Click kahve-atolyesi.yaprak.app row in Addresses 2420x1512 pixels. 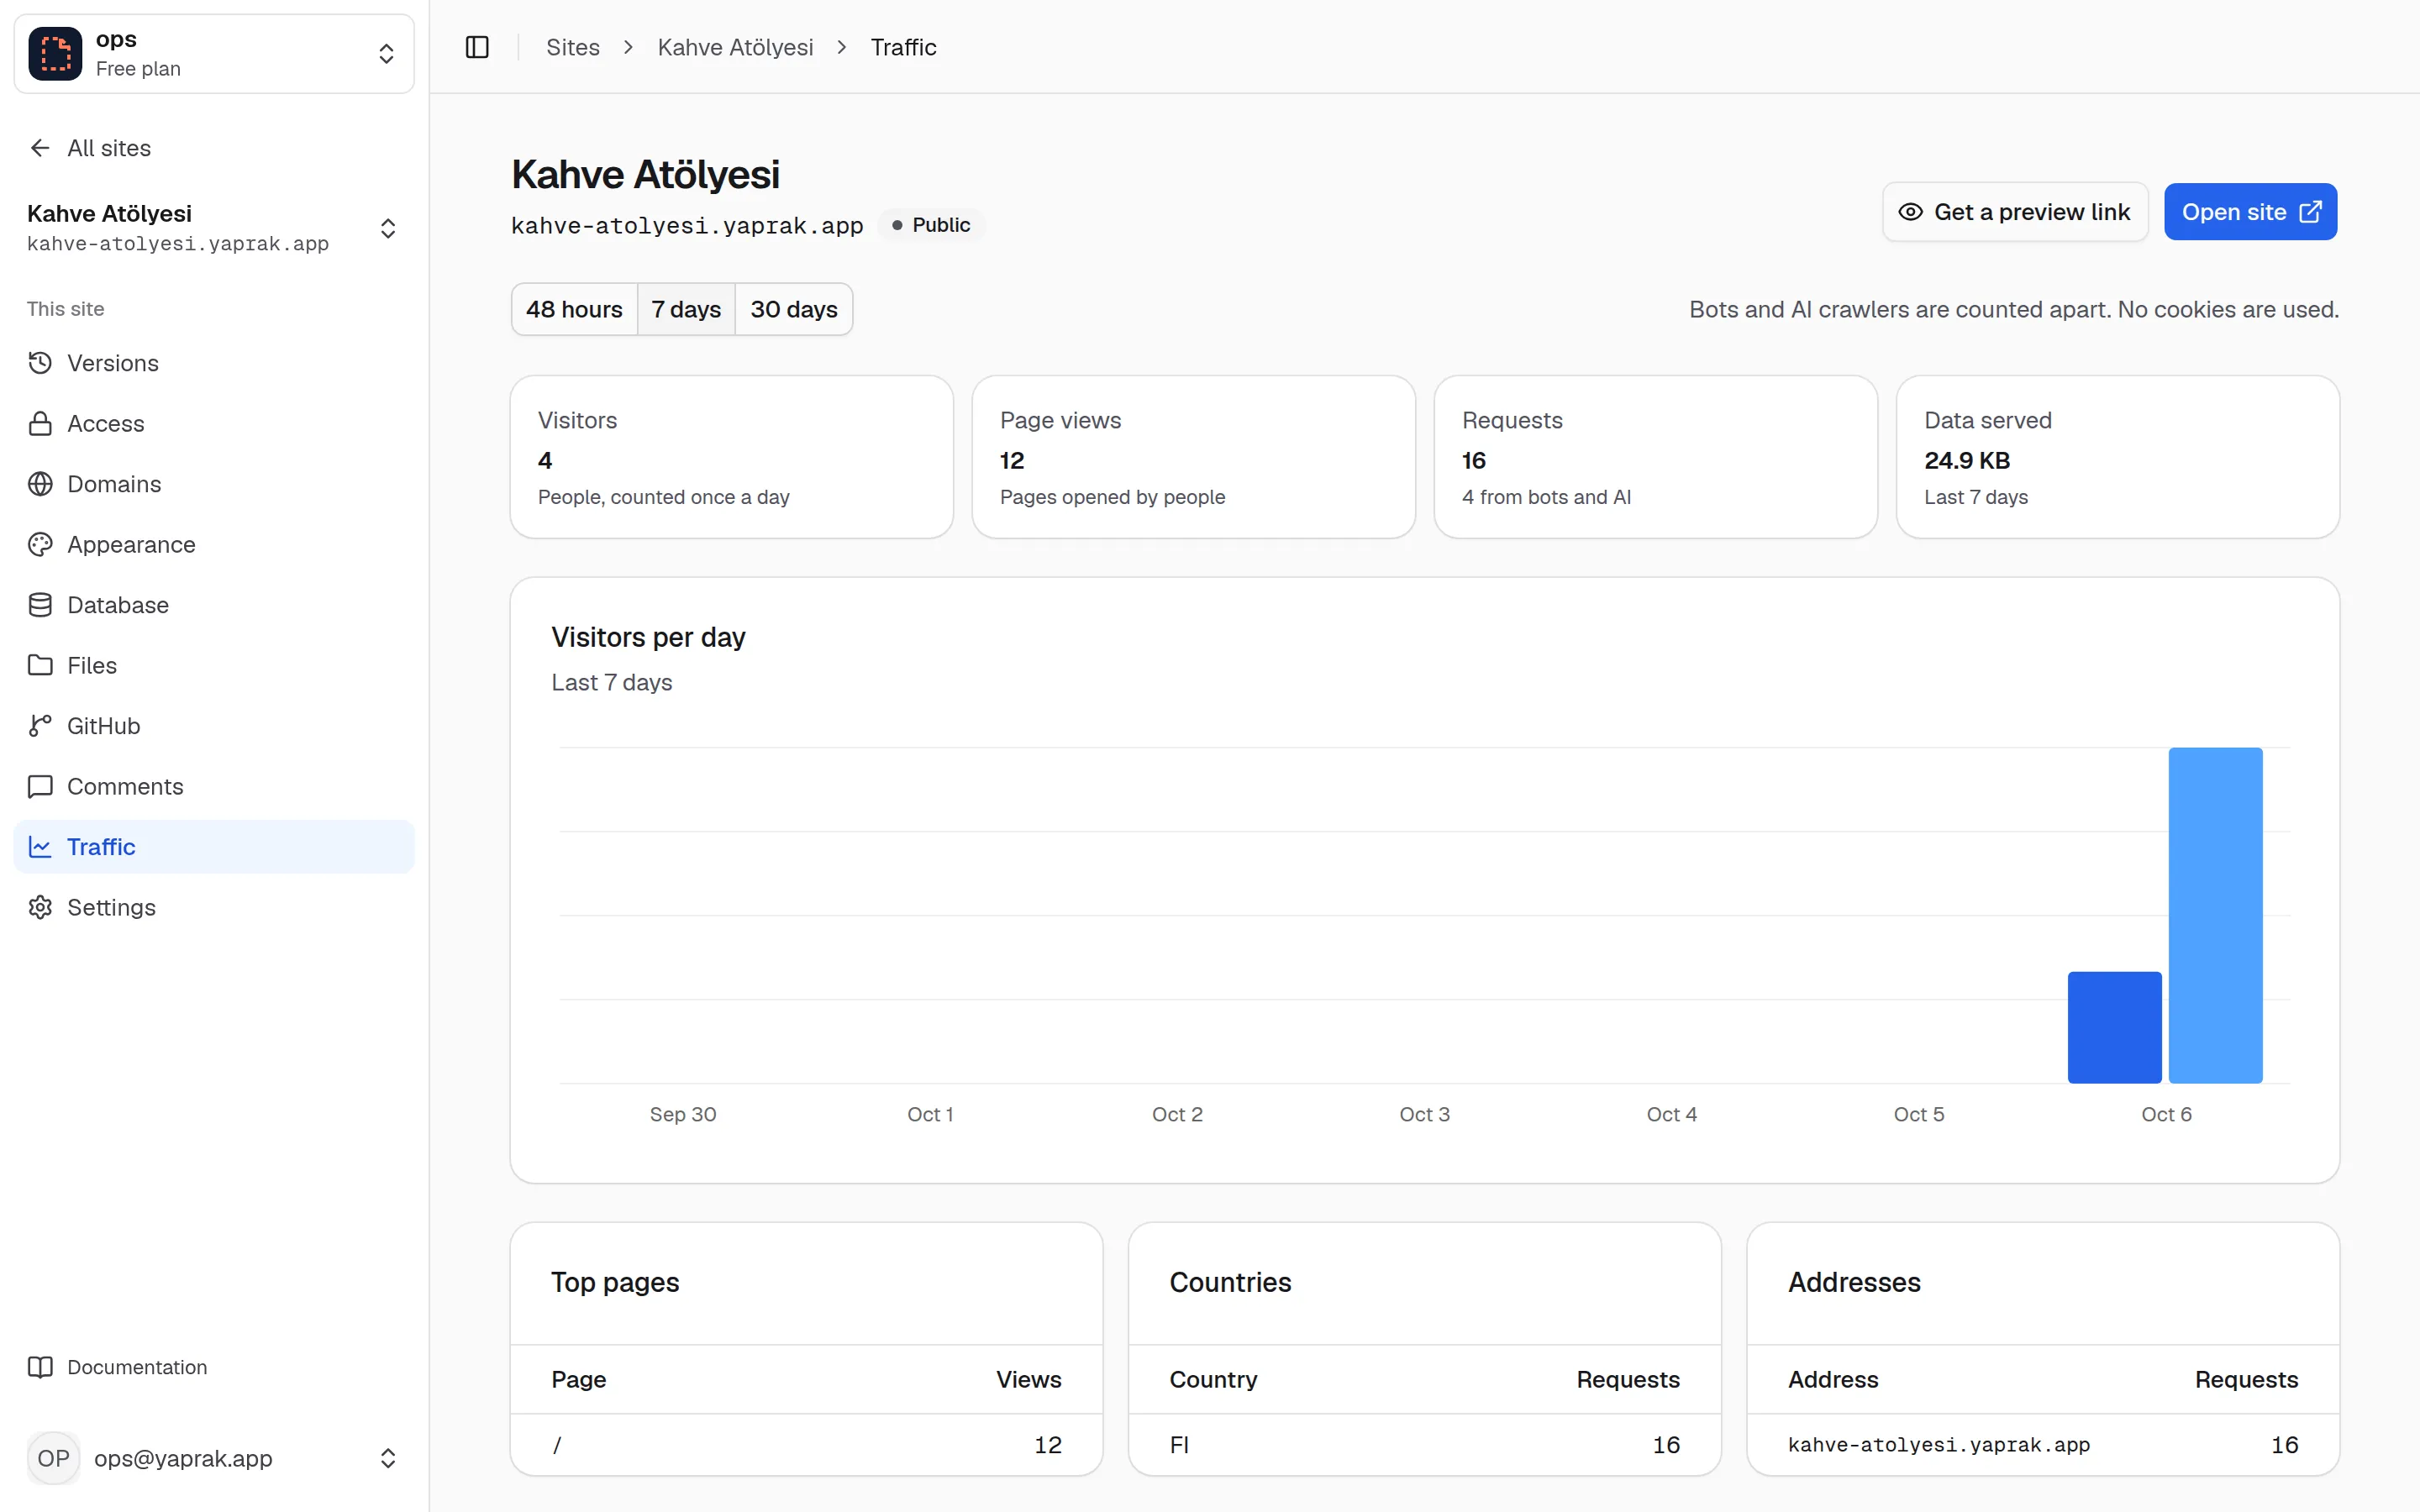pos(2043,1444)
